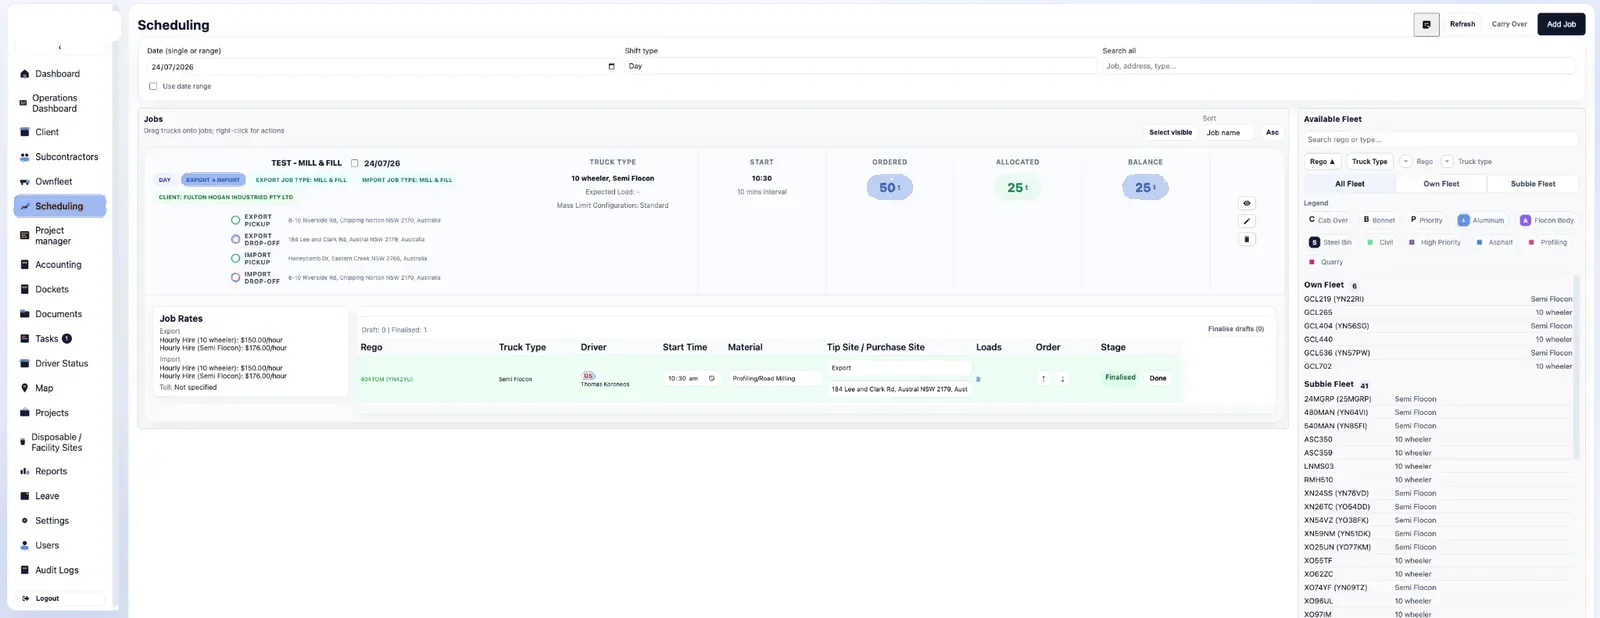Select the Import Drop-off circle marker
Image resolution: width=1600 pixels, height=618 pixels.
pos(236,278)
